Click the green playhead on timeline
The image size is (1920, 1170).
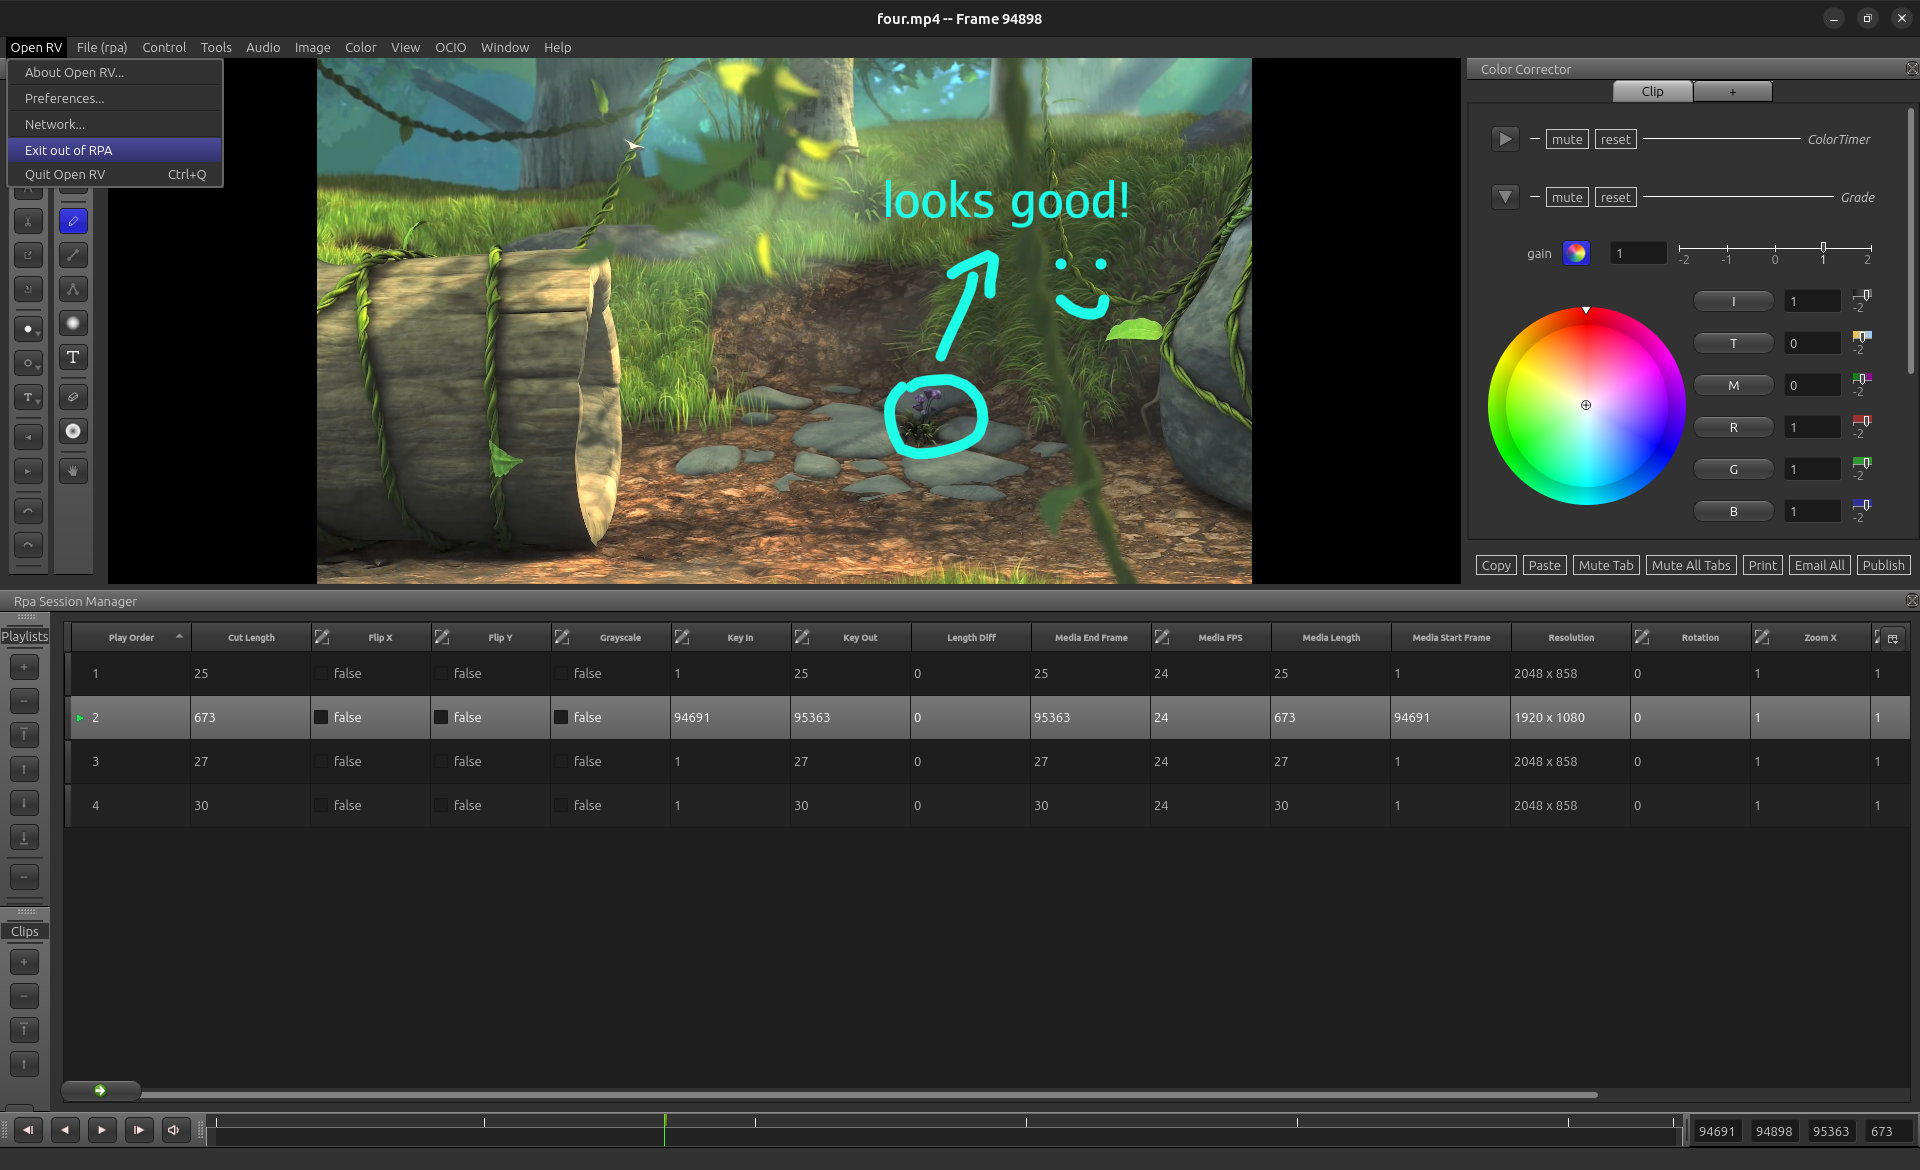[x=664, y=1130]
